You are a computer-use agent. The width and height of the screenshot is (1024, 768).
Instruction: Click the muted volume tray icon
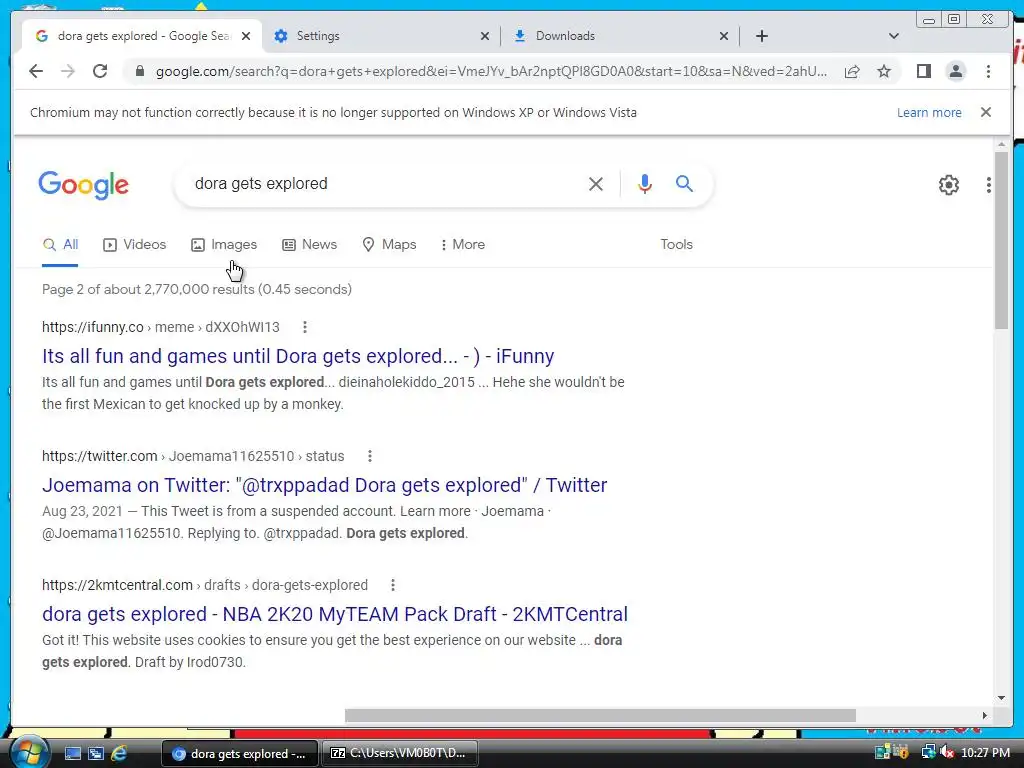tap(946, 753)
